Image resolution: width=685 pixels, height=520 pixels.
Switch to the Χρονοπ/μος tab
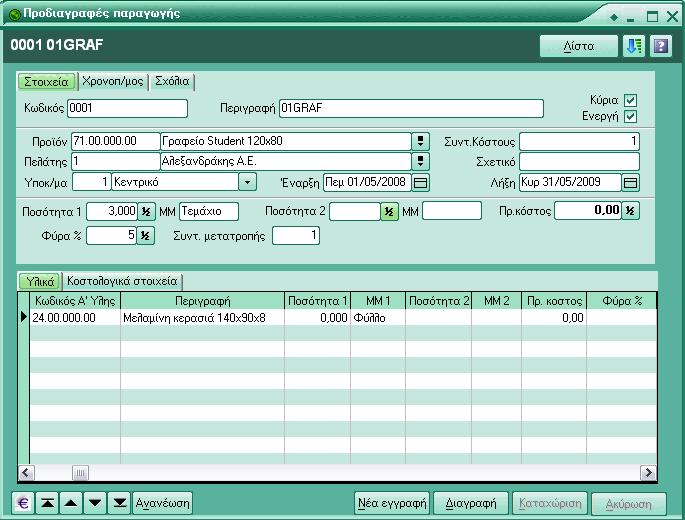[x=113, y=81]
